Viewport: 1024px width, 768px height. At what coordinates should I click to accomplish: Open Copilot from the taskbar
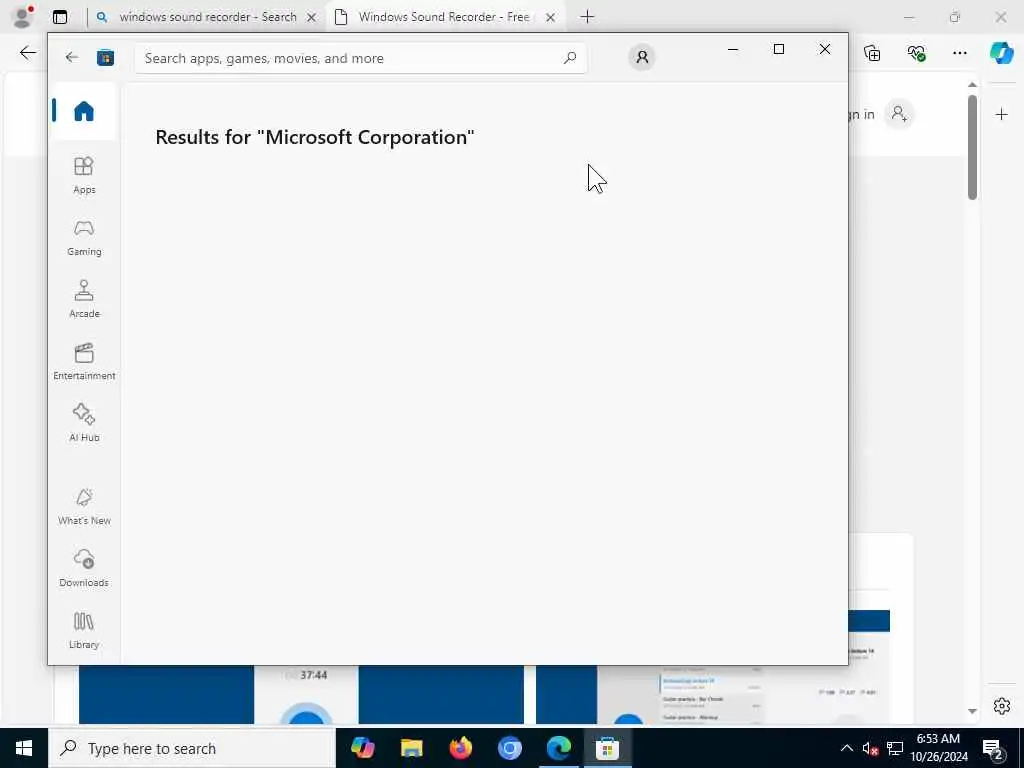(362, 748)
